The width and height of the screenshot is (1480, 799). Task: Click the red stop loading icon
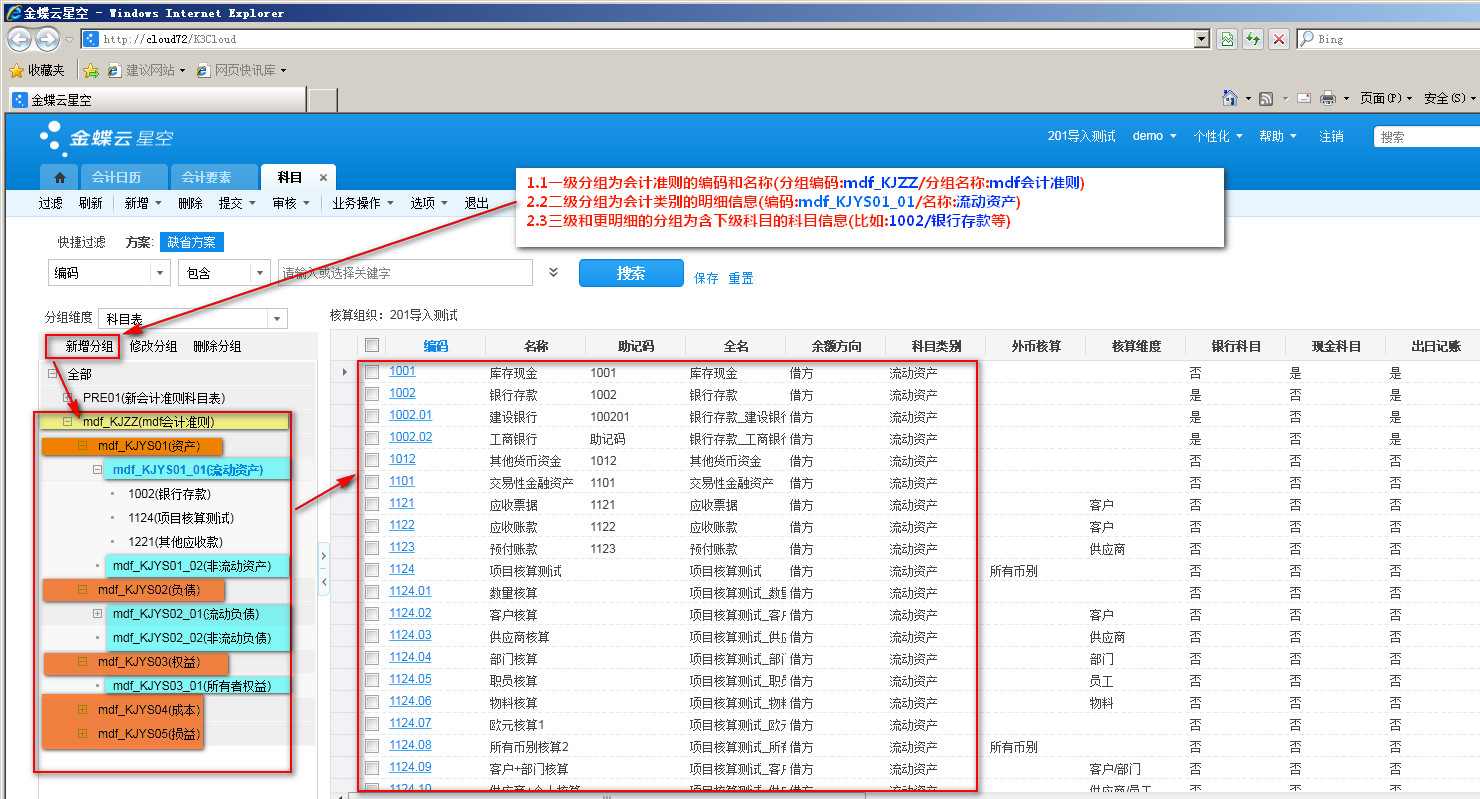1279,39
